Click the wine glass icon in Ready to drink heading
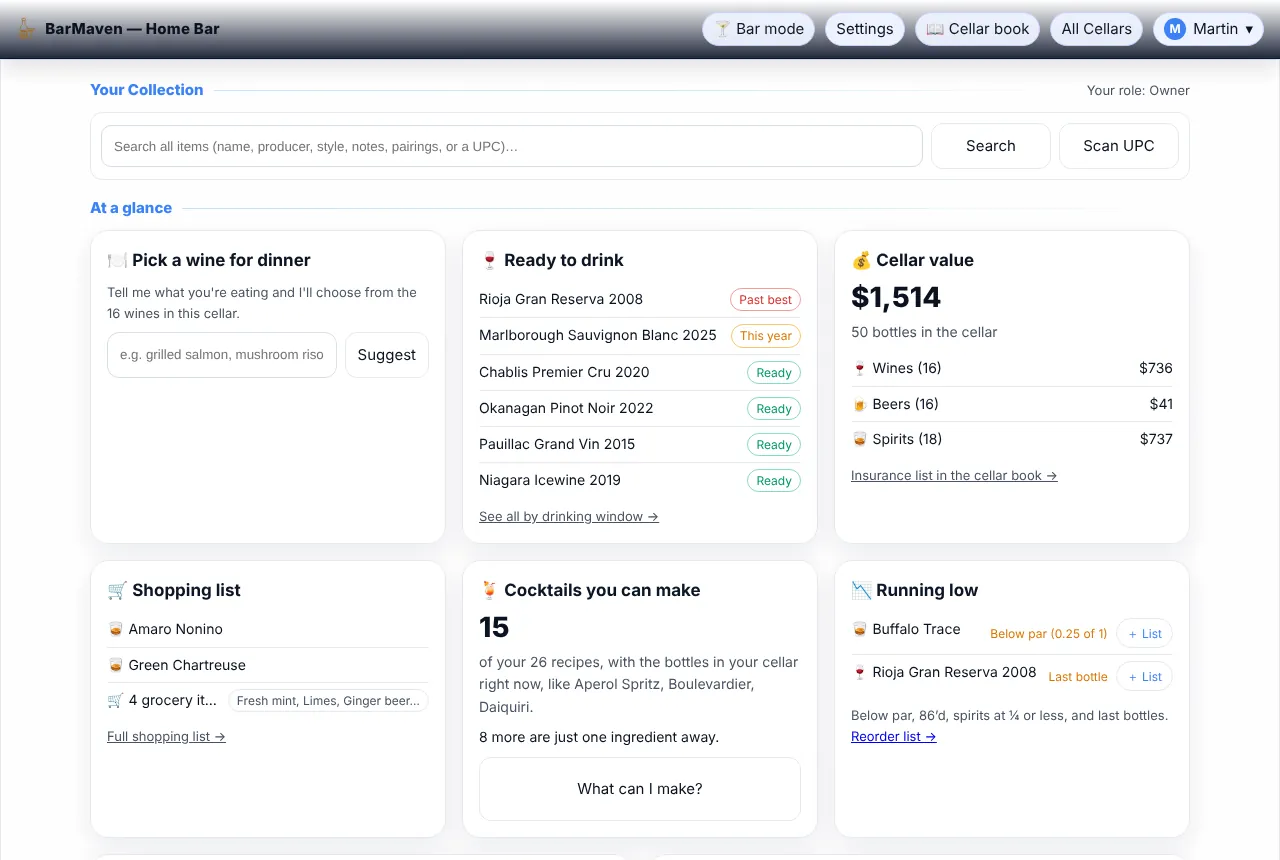The width and height of the screenshot is (1280, 860). coord(489,260)
